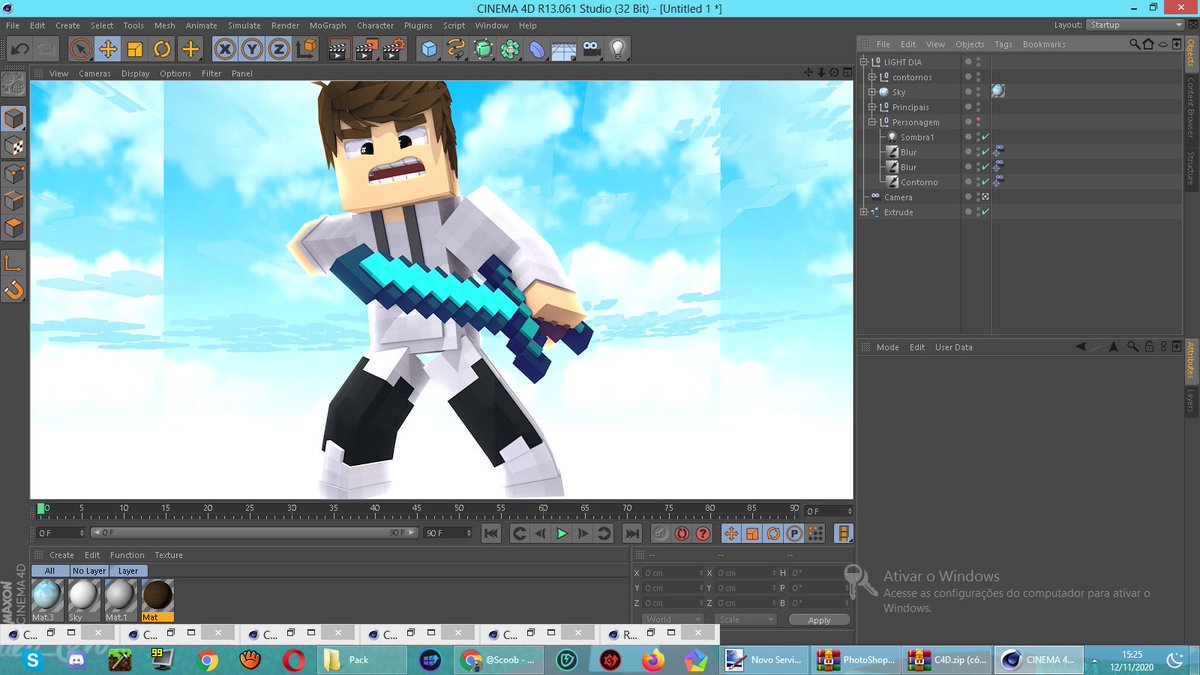This screenshot has height=675, width=1200.
Task: Open the spline tool icon
Action: tap(456, 48)
